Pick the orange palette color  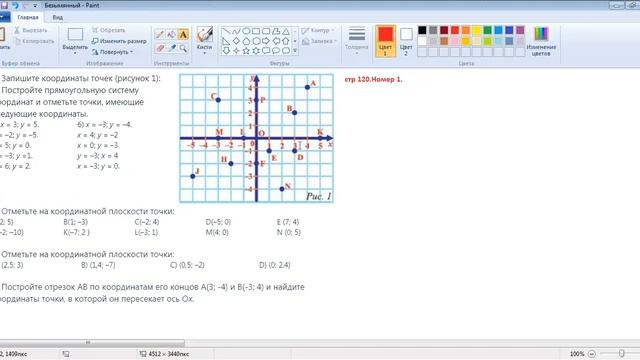point(466,30)
